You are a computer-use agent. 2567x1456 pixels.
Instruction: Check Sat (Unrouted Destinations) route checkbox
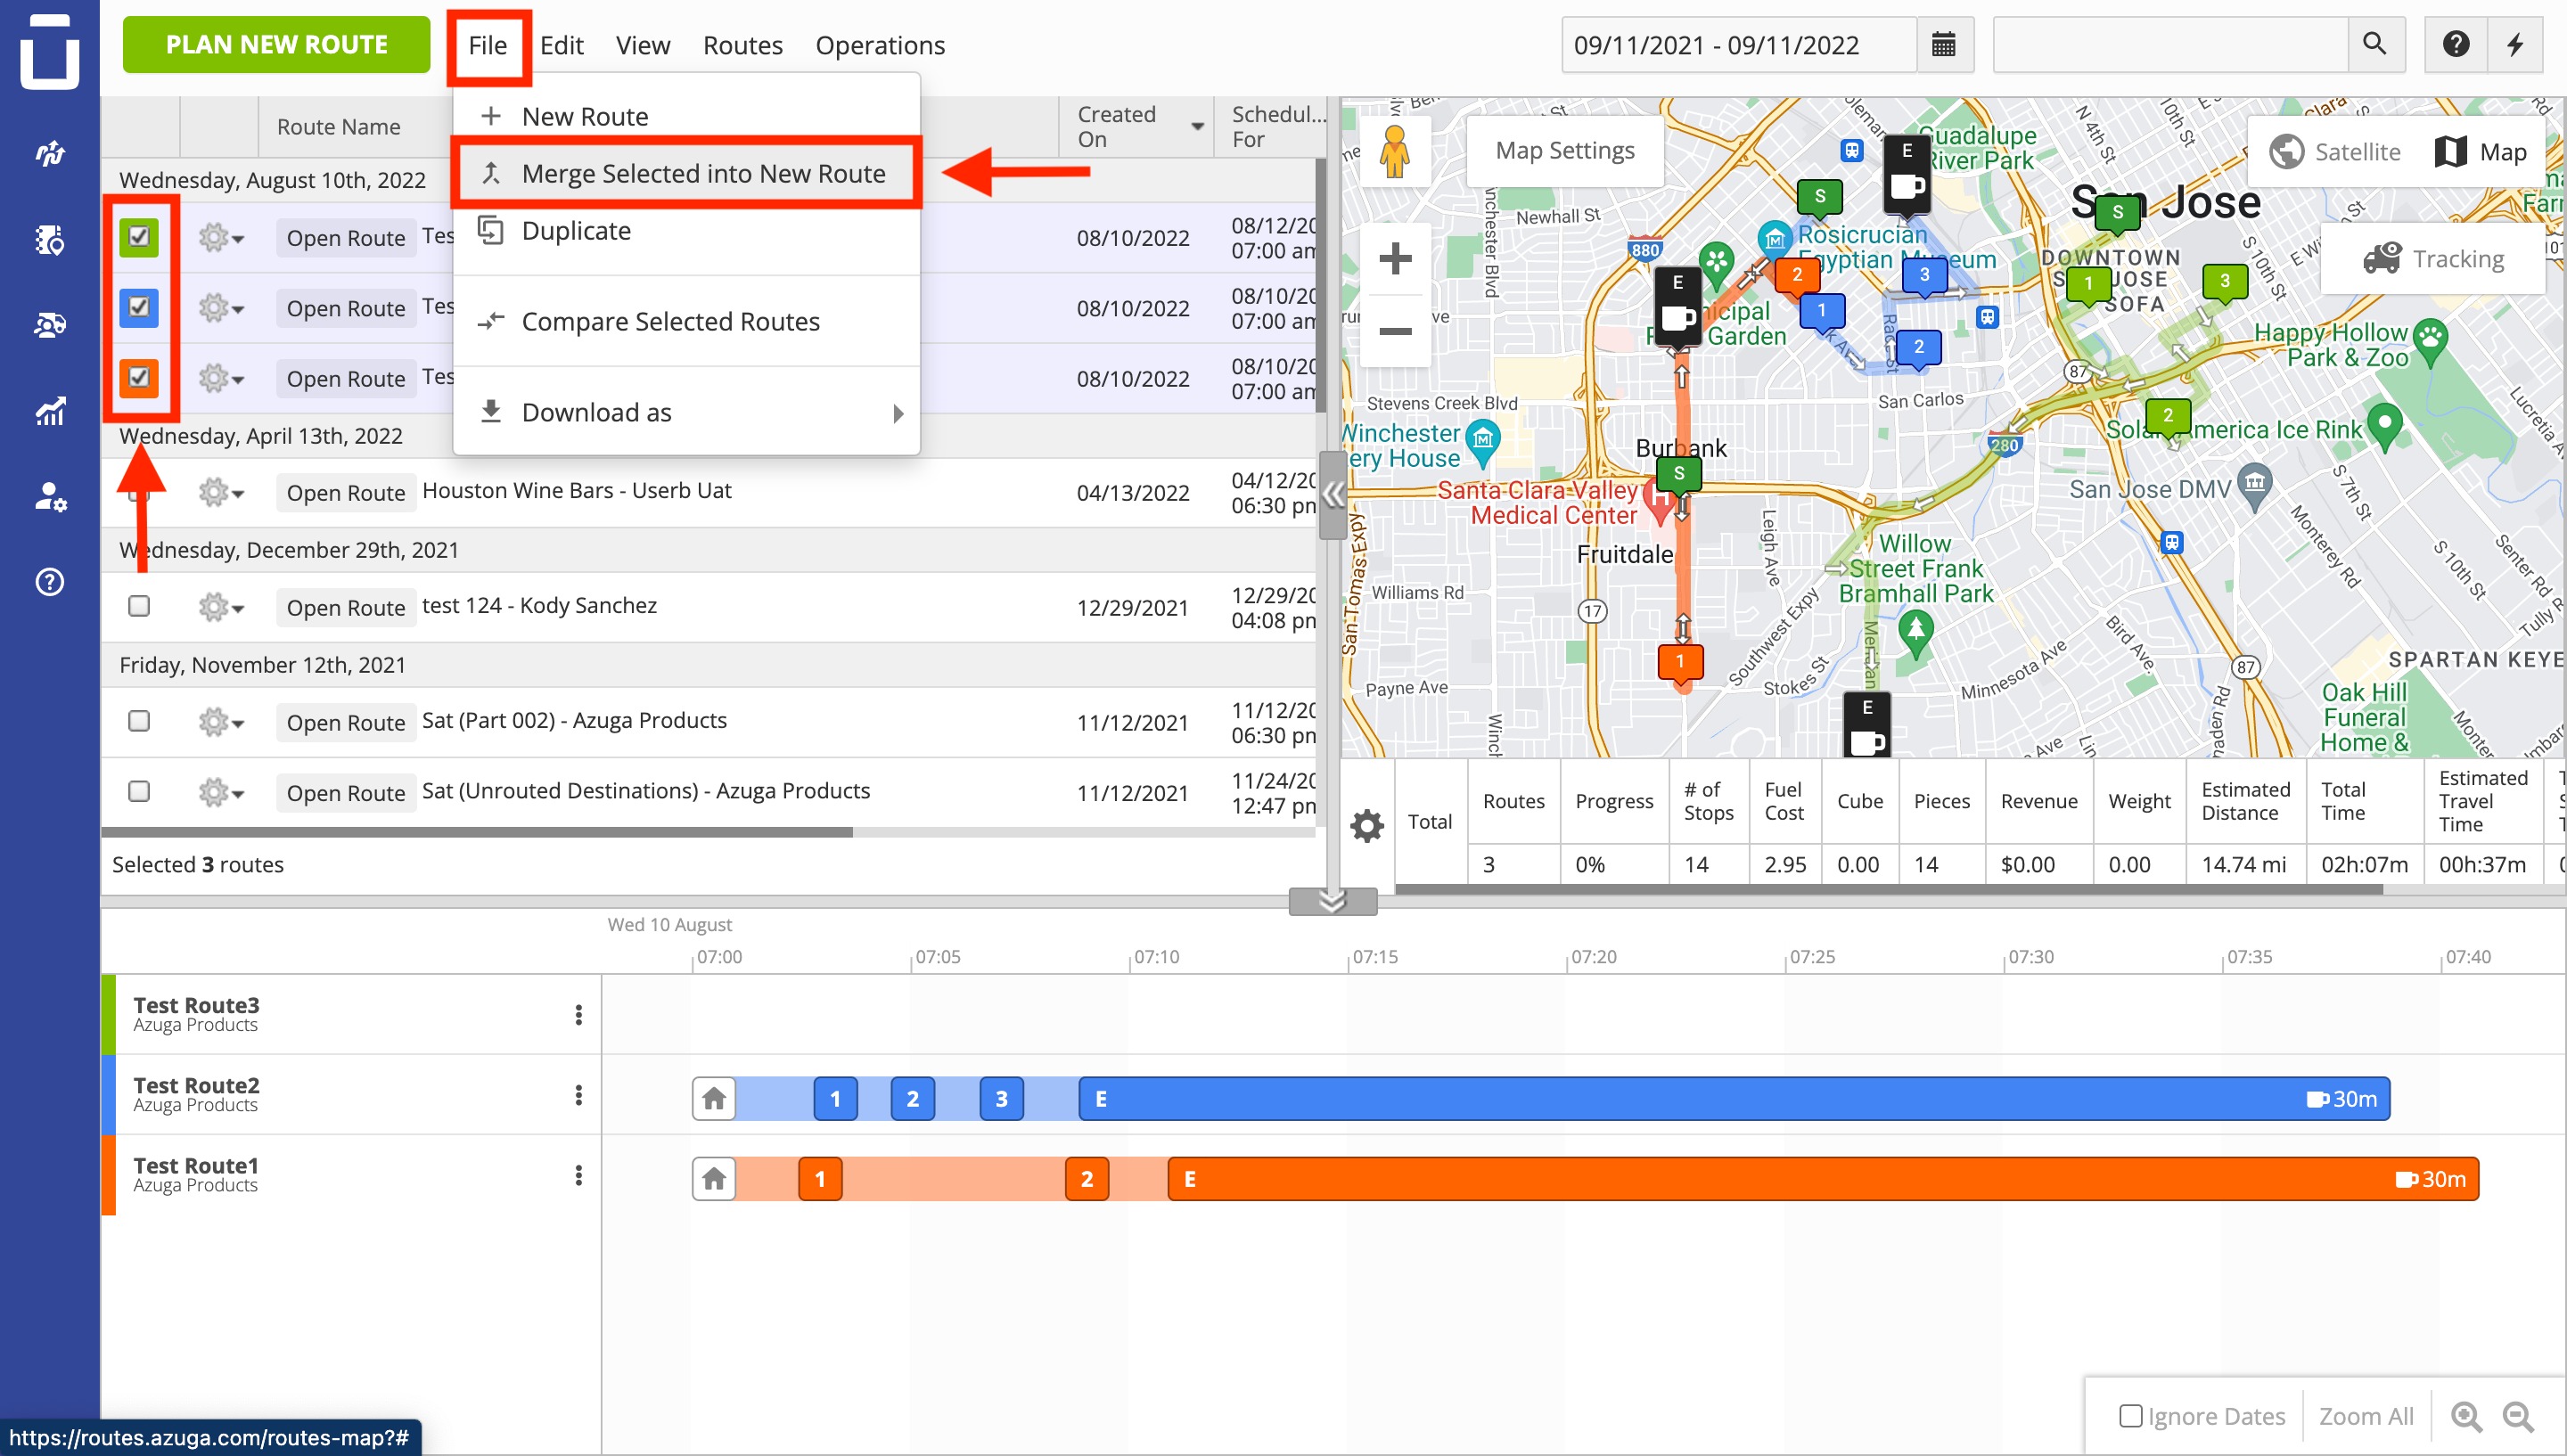coord(139,791)
